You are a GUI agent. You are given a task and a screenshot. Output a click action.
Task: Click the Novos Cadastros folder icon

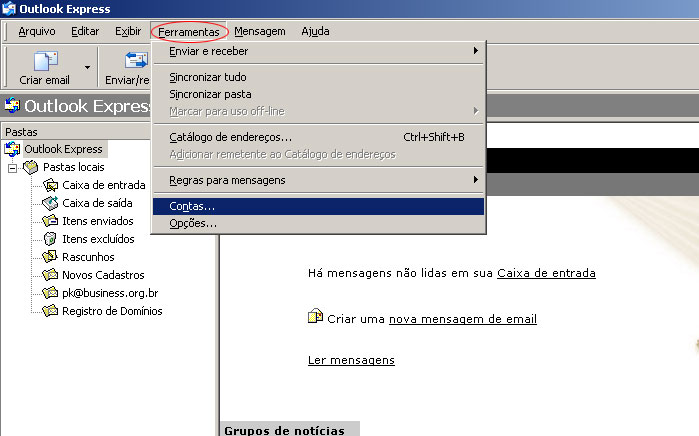point(50,275)
